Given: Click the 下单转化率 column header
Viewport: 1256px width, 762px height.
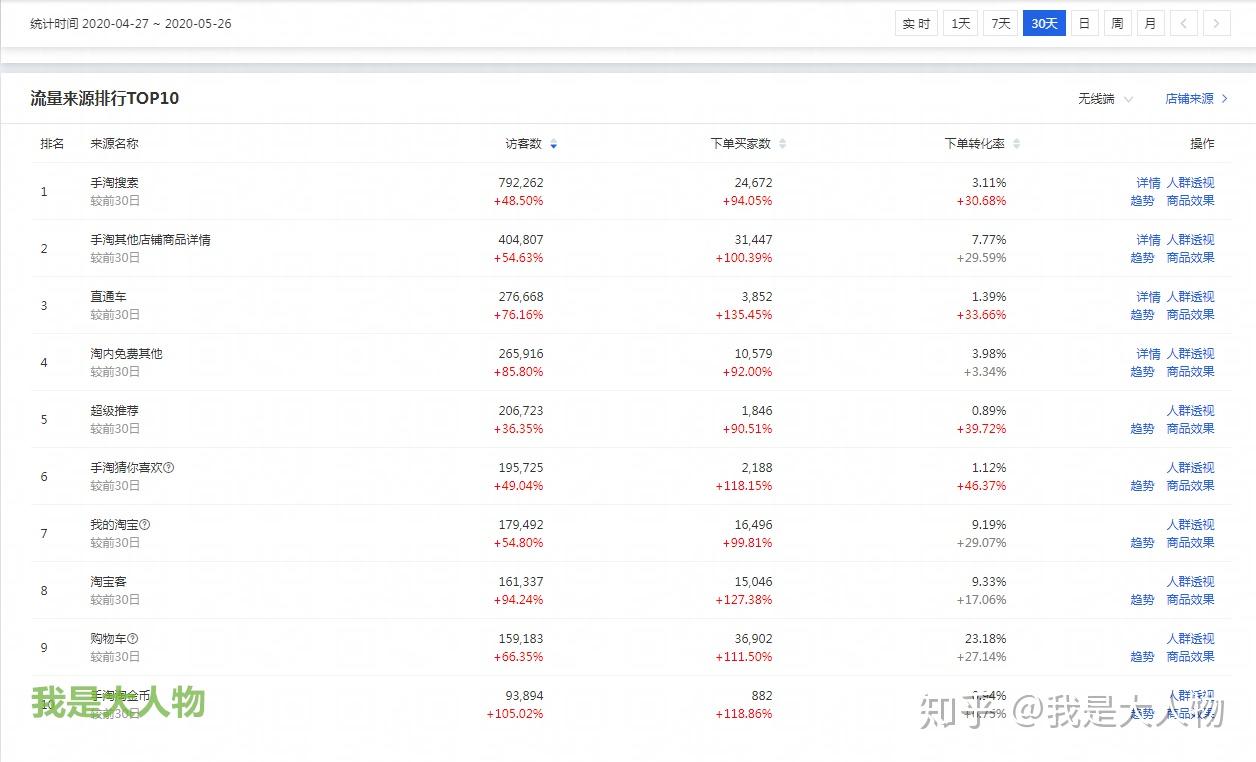Looking at the screenshot, I should tap(975, 144).
